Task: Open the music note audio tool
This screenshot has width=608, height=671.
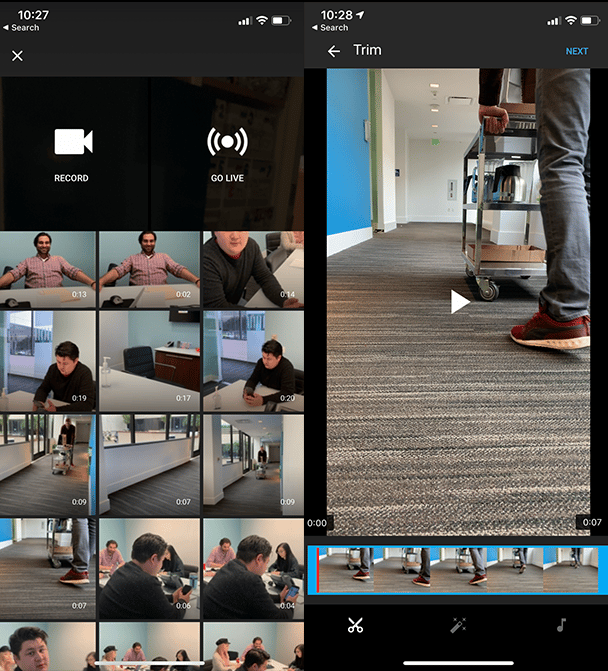Action: pyautogui.click(x=561, y=625)
